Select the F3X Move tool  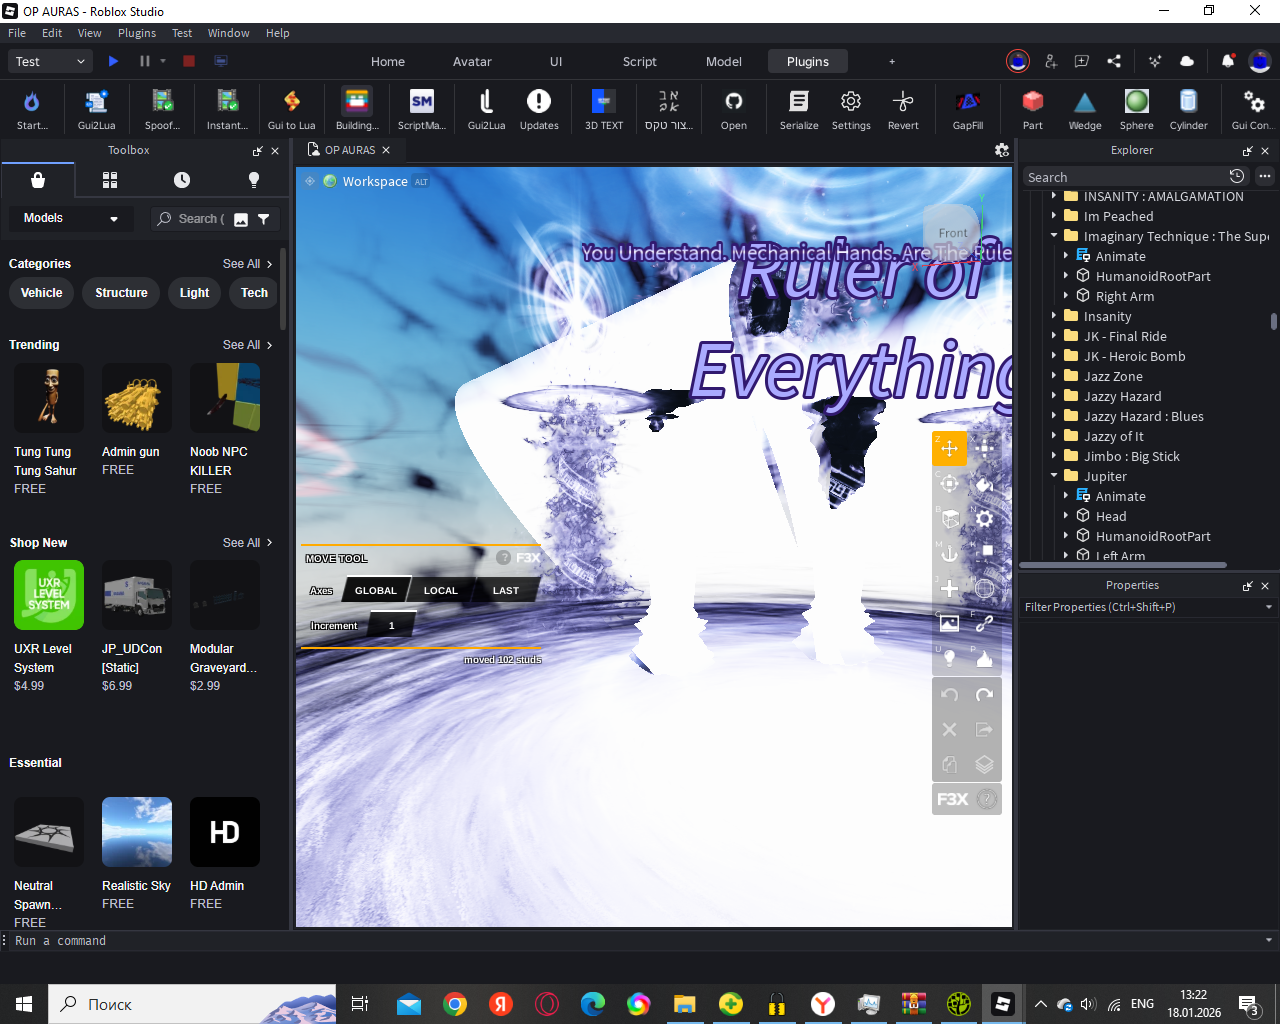[950, 448]
